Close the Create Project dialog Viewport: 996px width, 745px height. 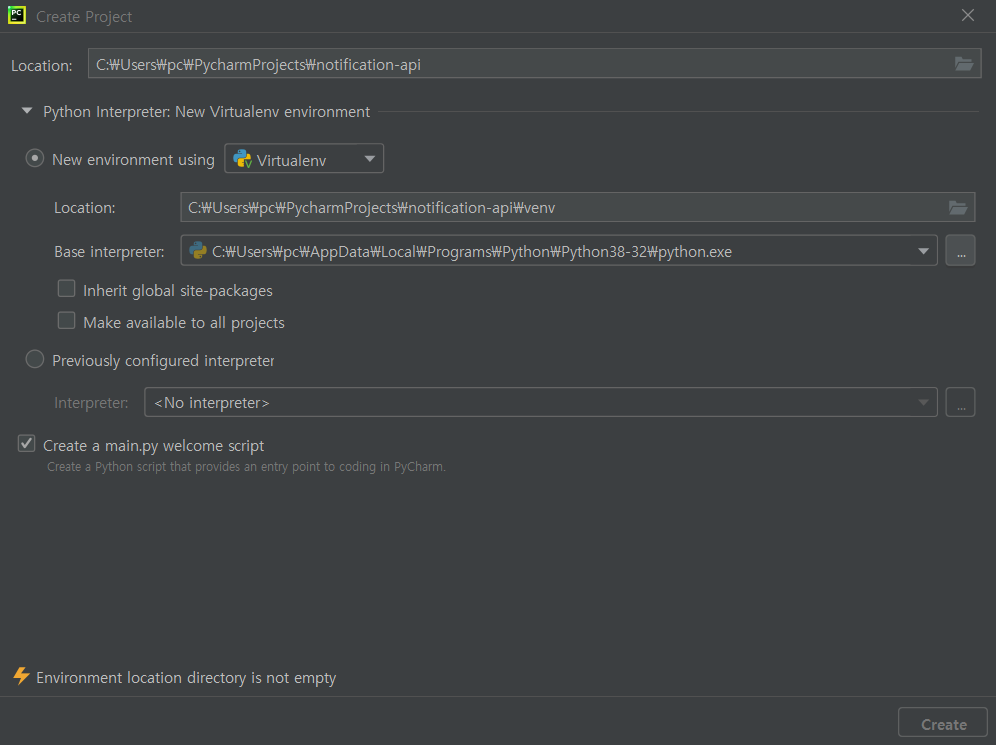coord(967,15)
